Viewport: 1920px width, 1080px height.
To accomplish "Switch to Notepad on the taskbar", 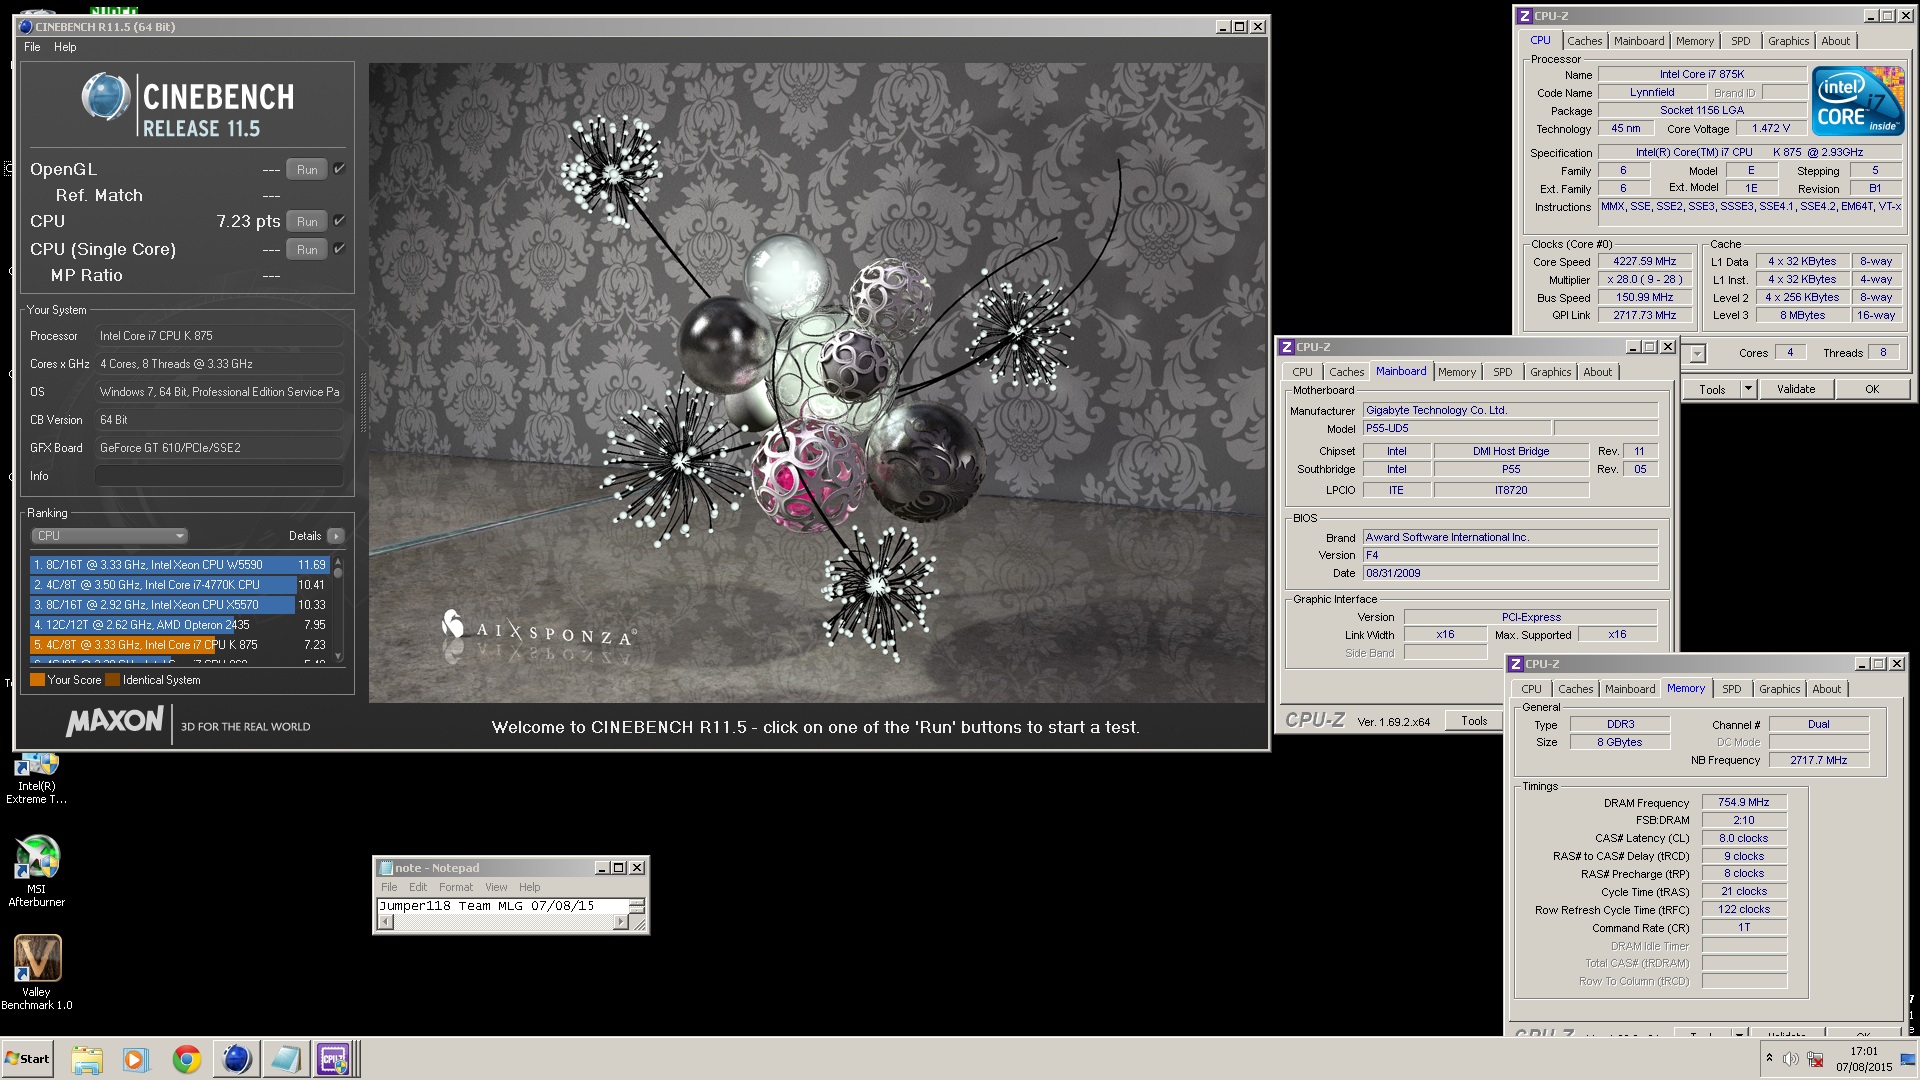I will [285, 1058].
